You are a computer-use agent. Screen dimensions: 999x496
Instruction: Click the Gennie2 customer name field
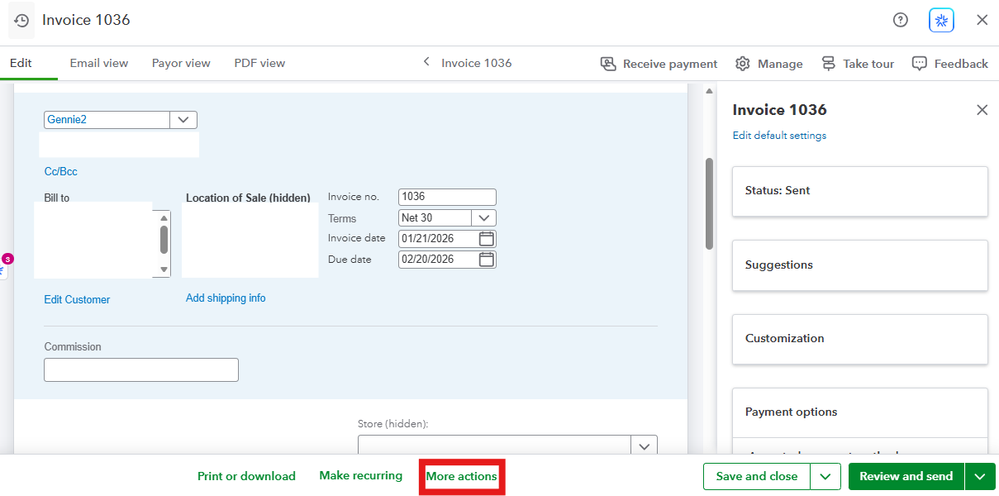[106, 120]
